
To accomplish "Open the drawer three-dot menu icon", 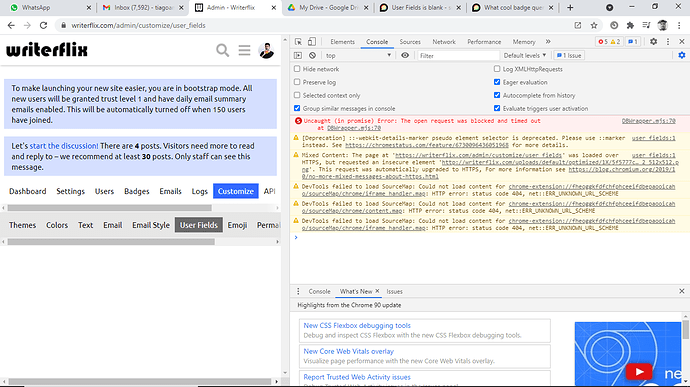I will coord(298,291).
